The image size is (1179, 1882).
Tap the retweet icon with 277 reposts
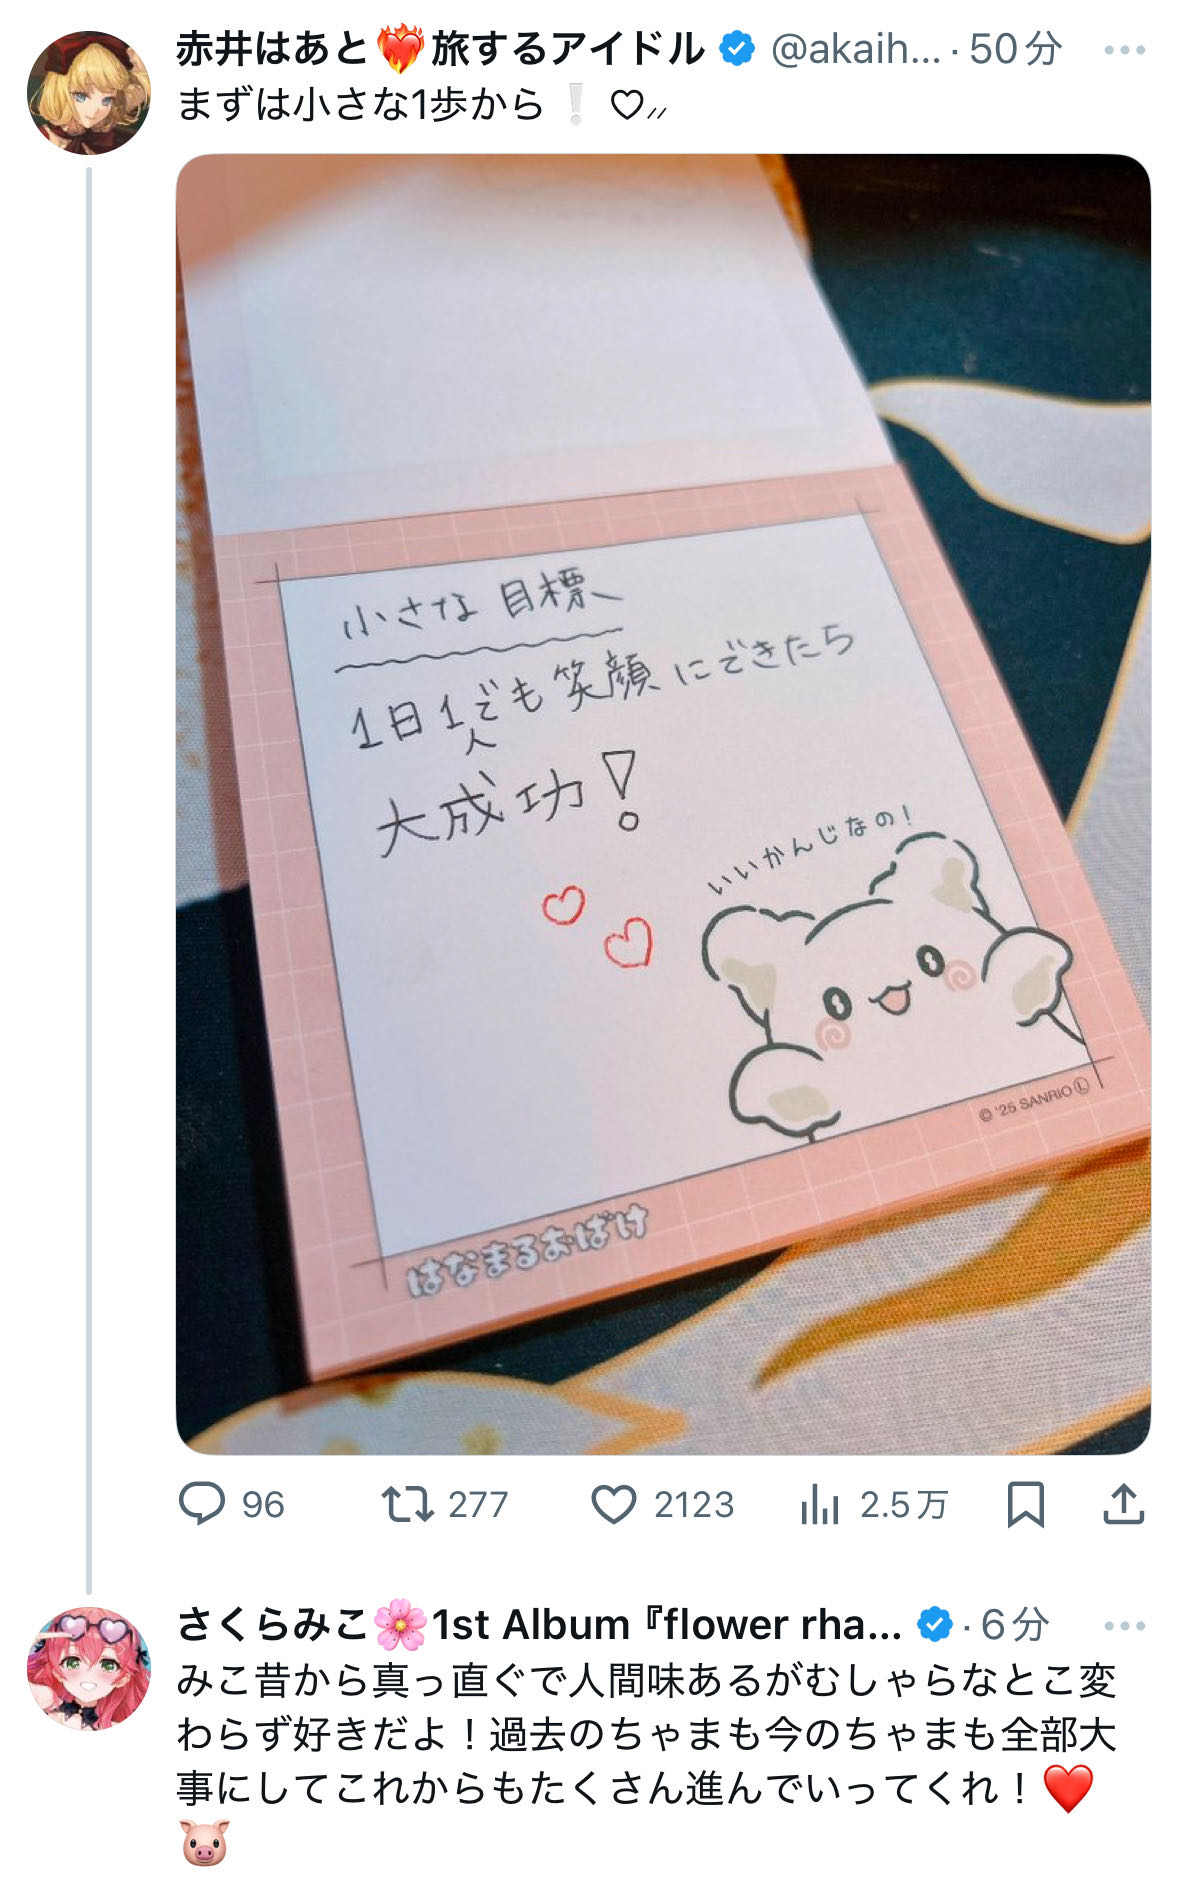click(x=407, y=1504)
